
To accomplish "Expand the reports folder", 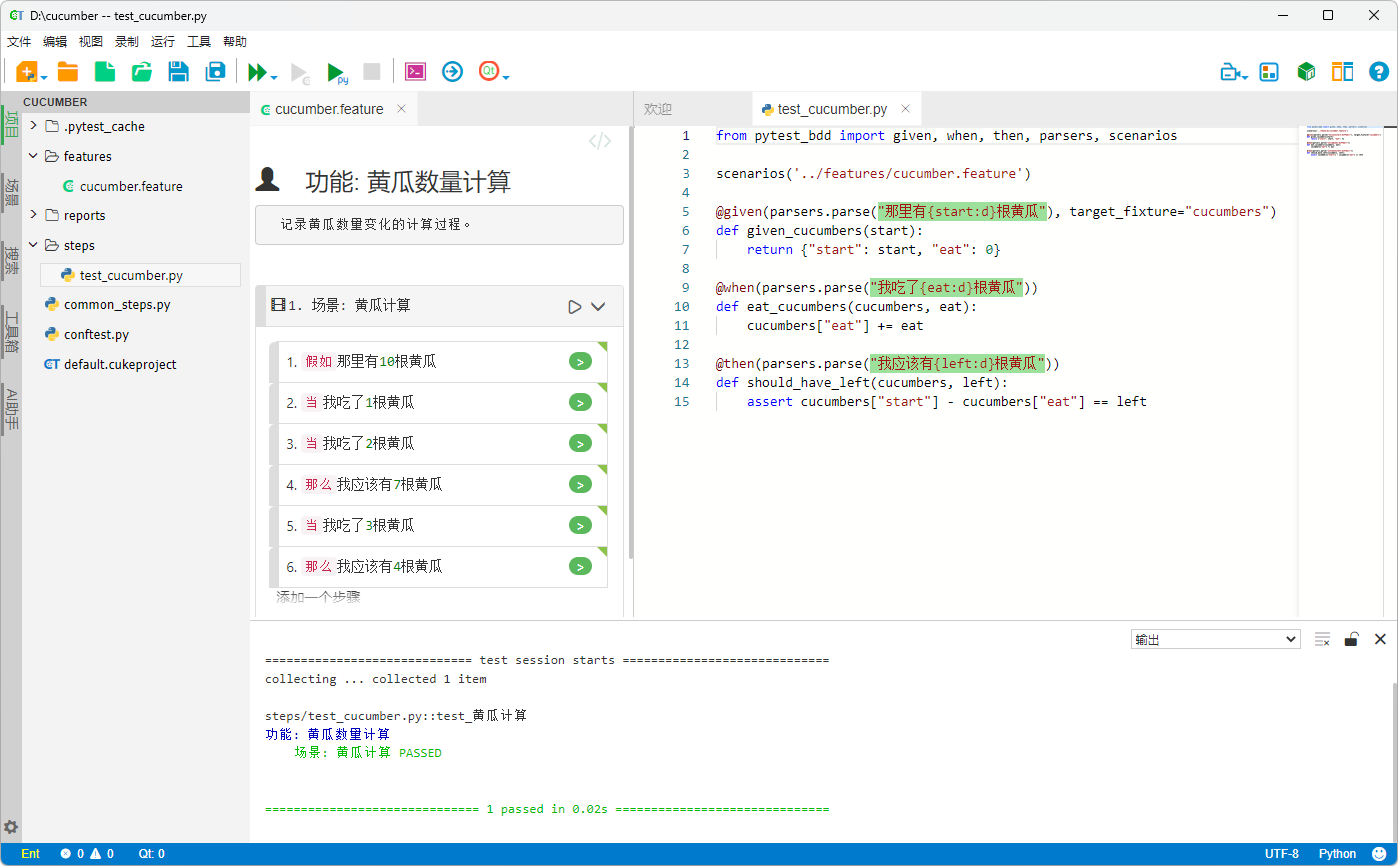I will 33,215.
